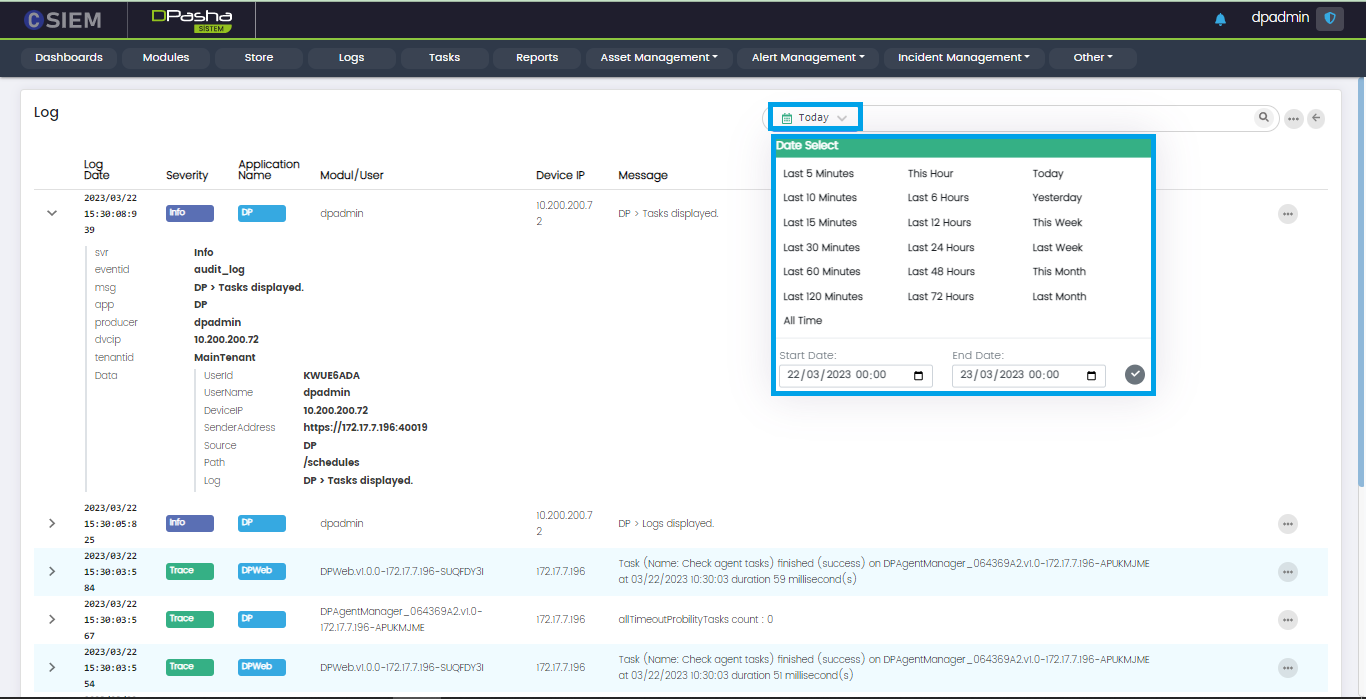Open the Asset Management dropdown menu
Image resolution: width=1366 pixels, height=699 pixels.
click(659, 58)
